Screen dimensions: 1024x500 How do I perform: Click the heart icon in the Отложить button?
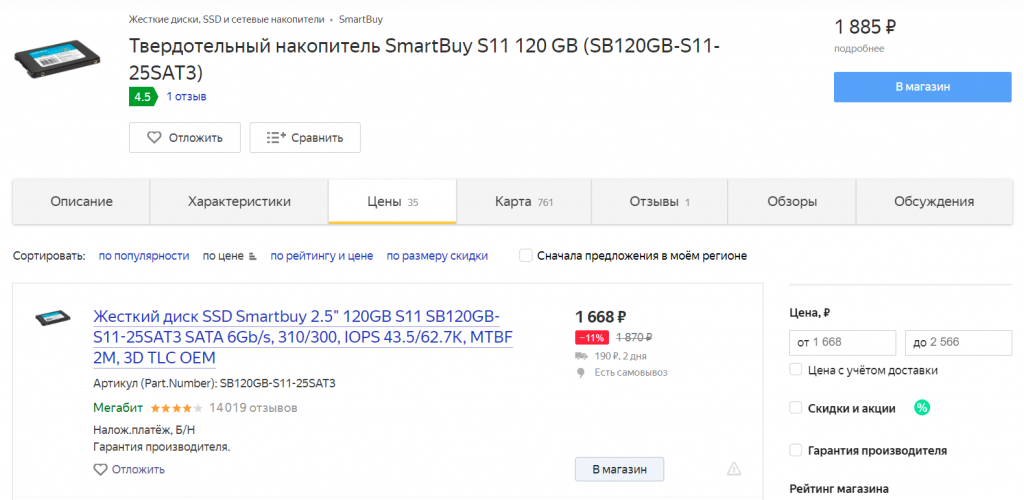[154, 138]
